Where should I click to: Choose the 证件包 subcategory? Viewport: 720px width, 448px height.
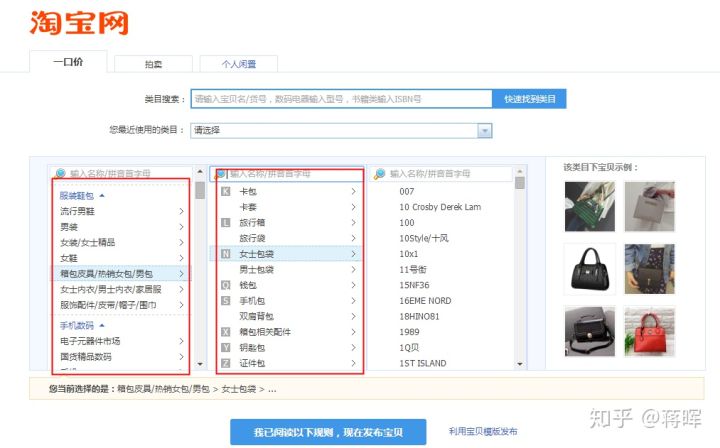point(287,363)
